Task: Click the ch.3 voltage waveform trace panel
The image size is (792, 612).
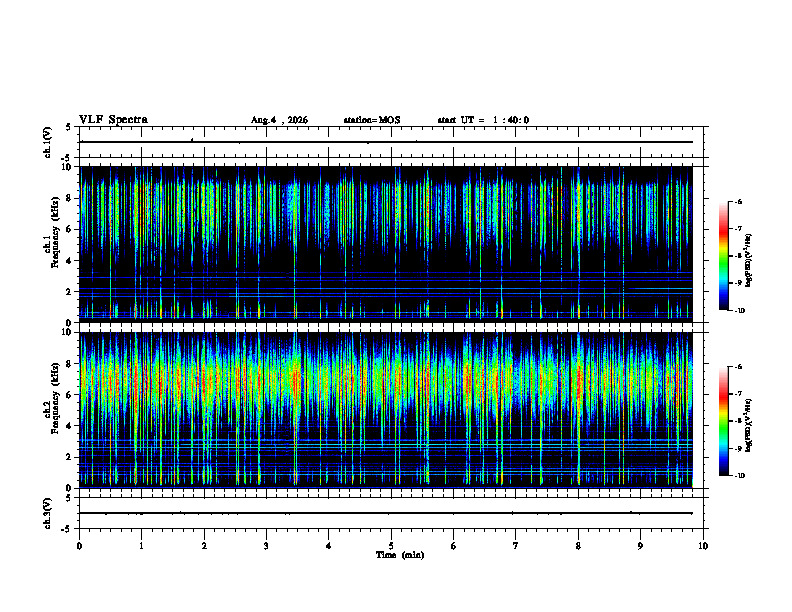Action: pos(391,513)
